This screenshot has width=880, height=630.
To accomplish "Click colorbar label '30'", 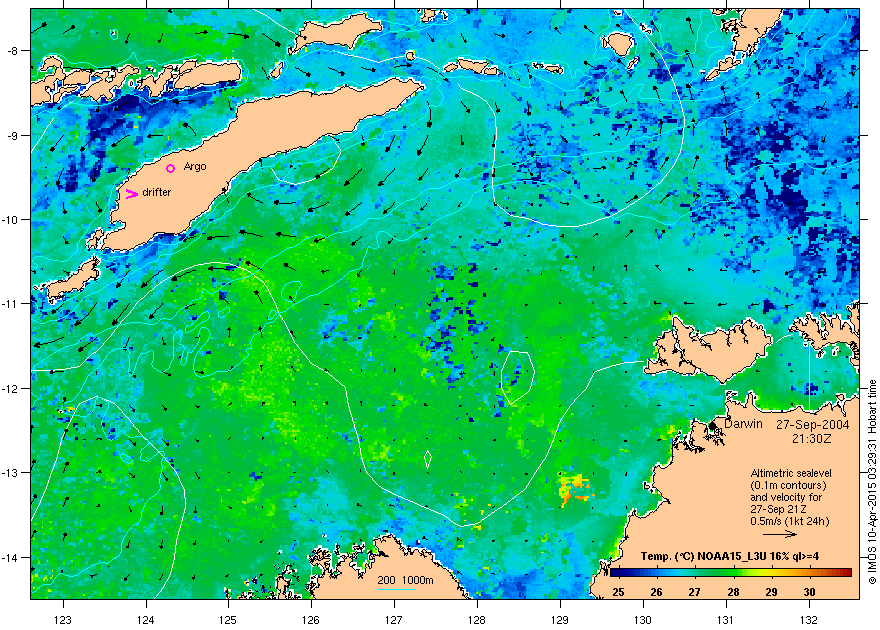I will 809,592.
